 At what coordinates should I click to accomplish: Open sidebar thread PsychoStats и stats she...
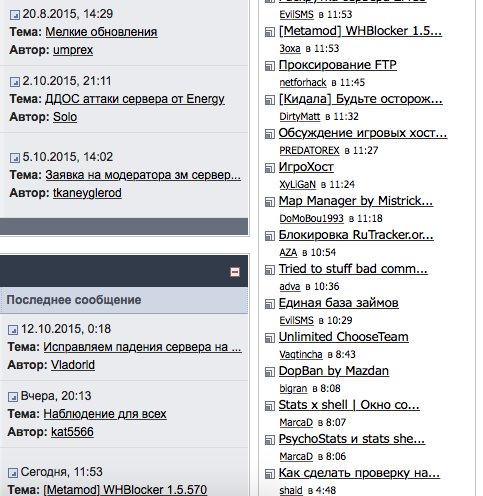click(x=352, y=439)
